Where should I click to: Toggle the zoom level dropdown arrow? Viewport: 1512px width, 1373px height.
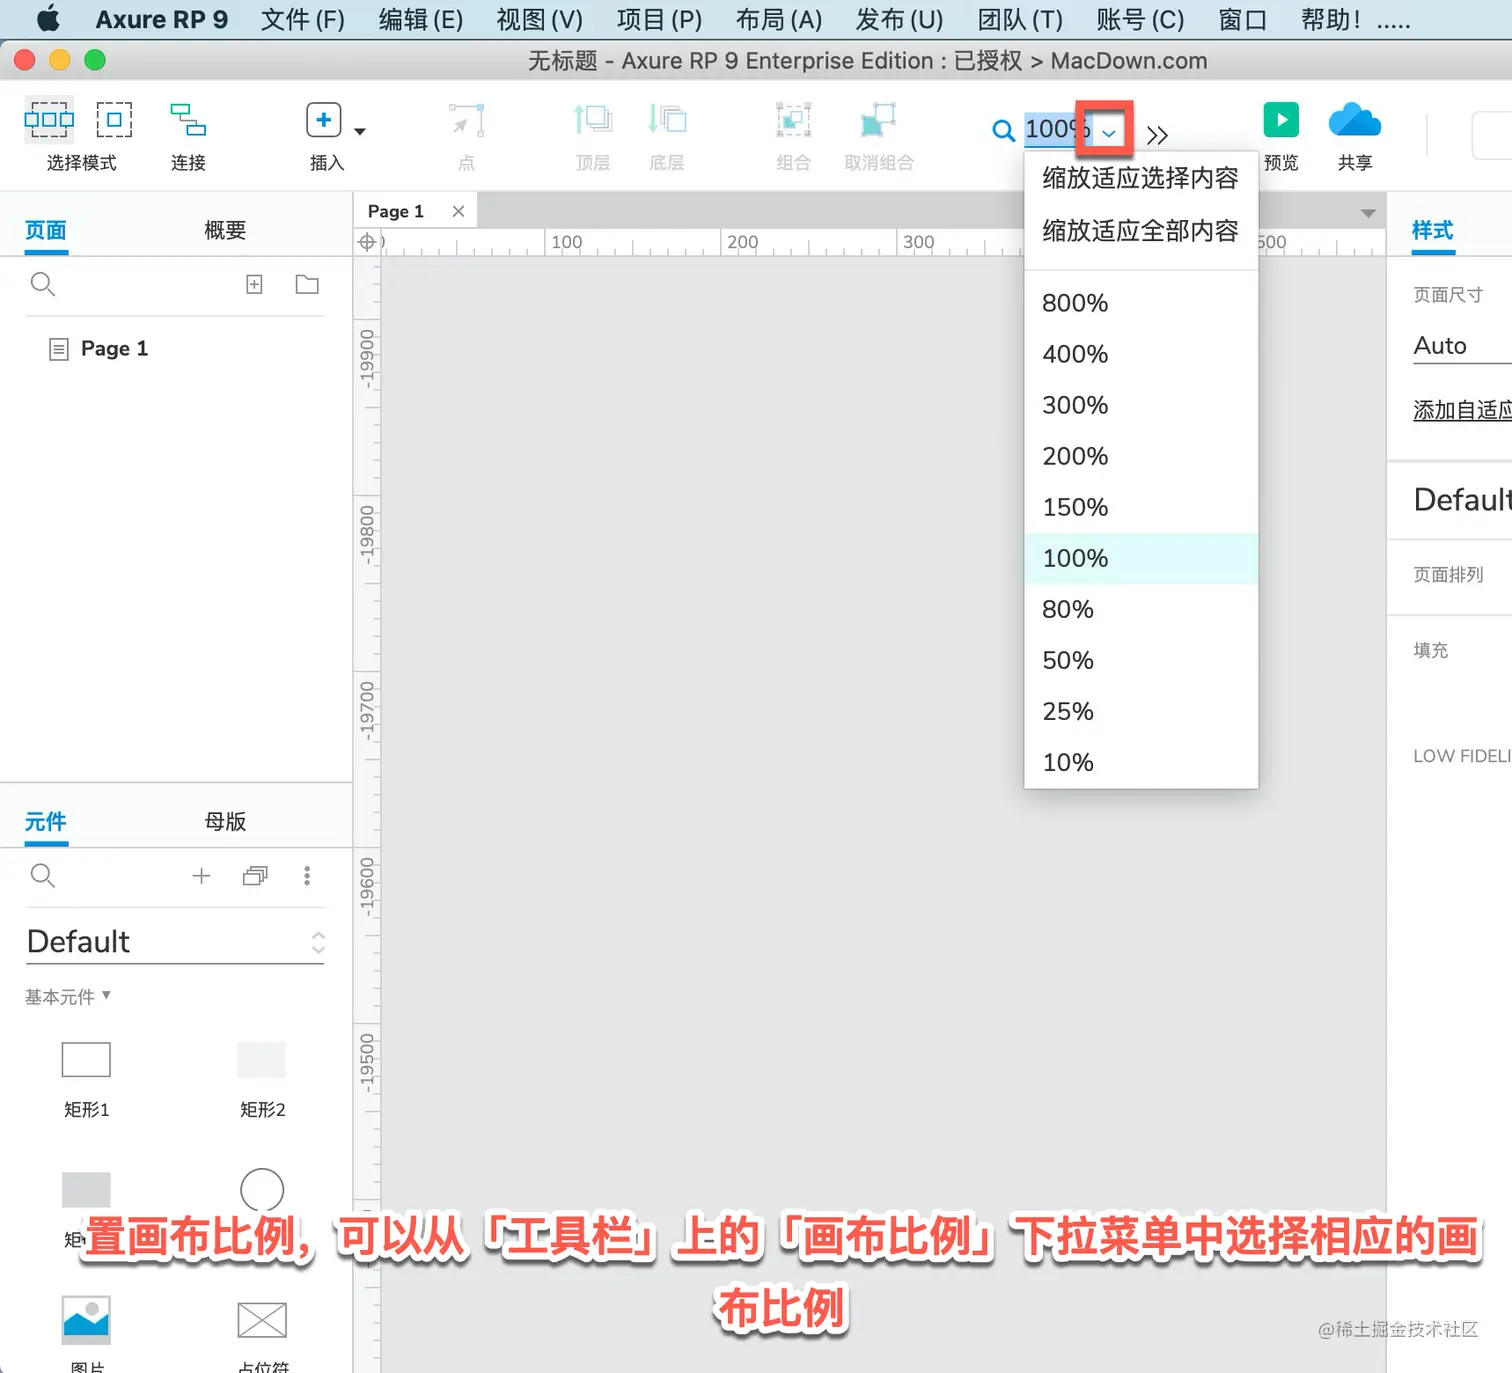(1108, 131)
